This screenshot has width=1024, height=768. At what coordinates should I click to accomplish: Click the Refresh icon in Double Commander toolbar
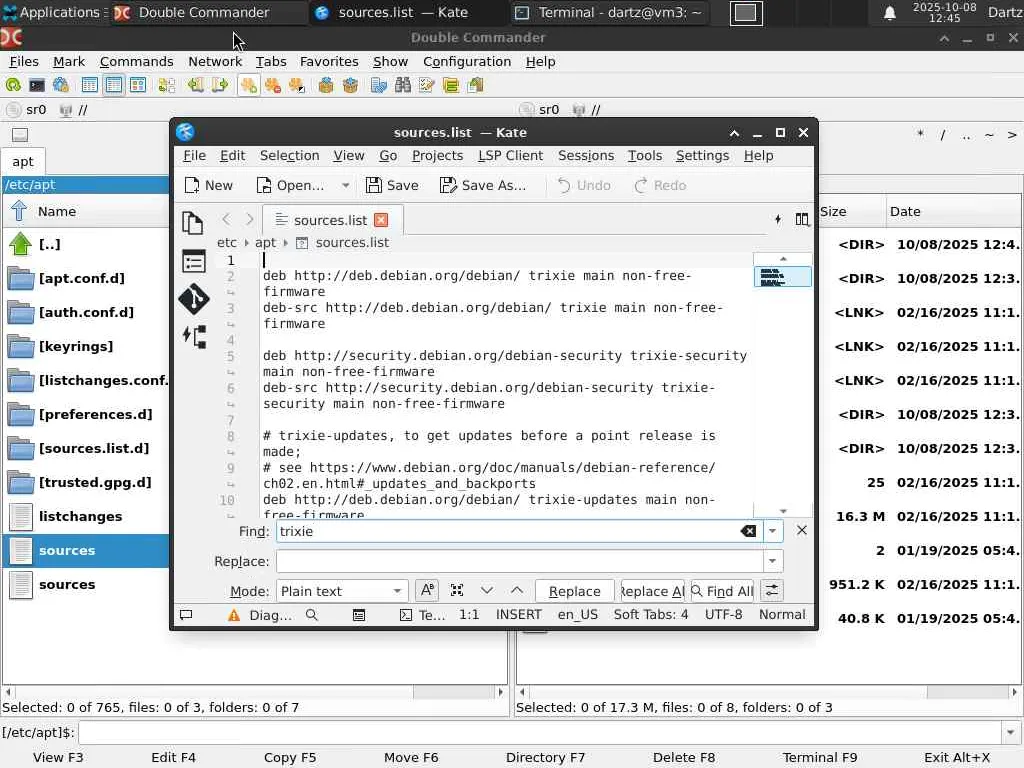[x=13, y=85]
